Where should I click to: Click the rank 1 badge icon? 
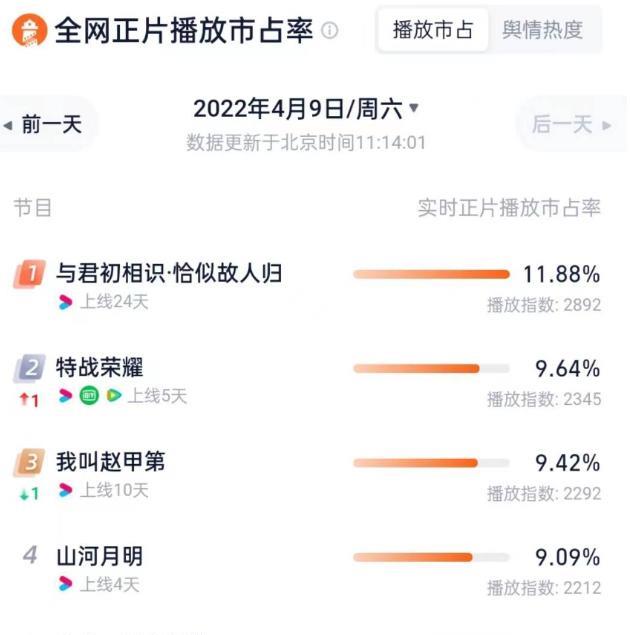coord(30,274)
